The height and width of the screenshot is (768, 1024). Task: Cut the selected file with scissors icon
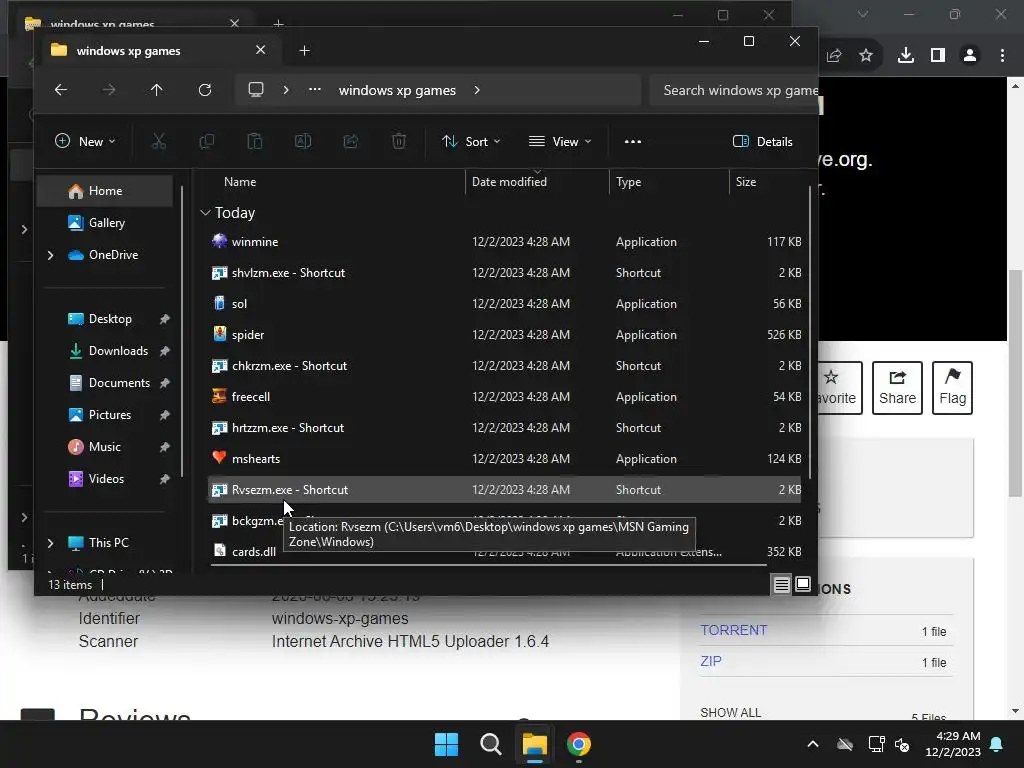(159, 141)
